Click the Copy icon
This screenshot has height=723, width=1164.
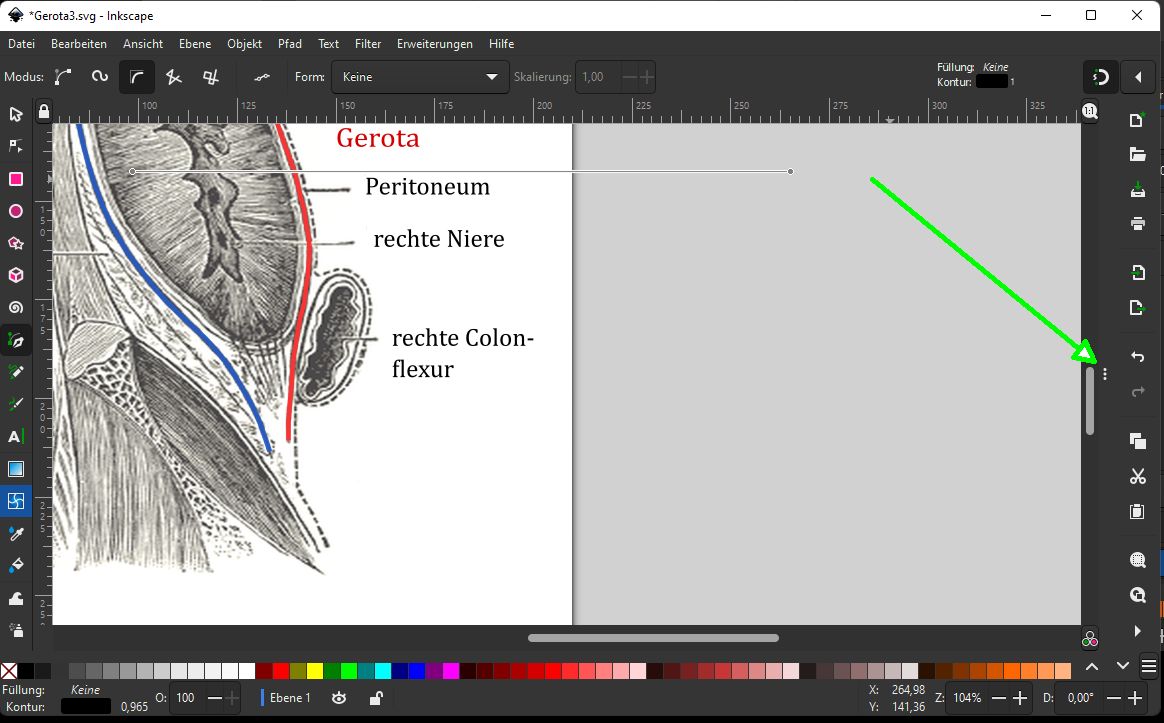tap(1137, 441)
